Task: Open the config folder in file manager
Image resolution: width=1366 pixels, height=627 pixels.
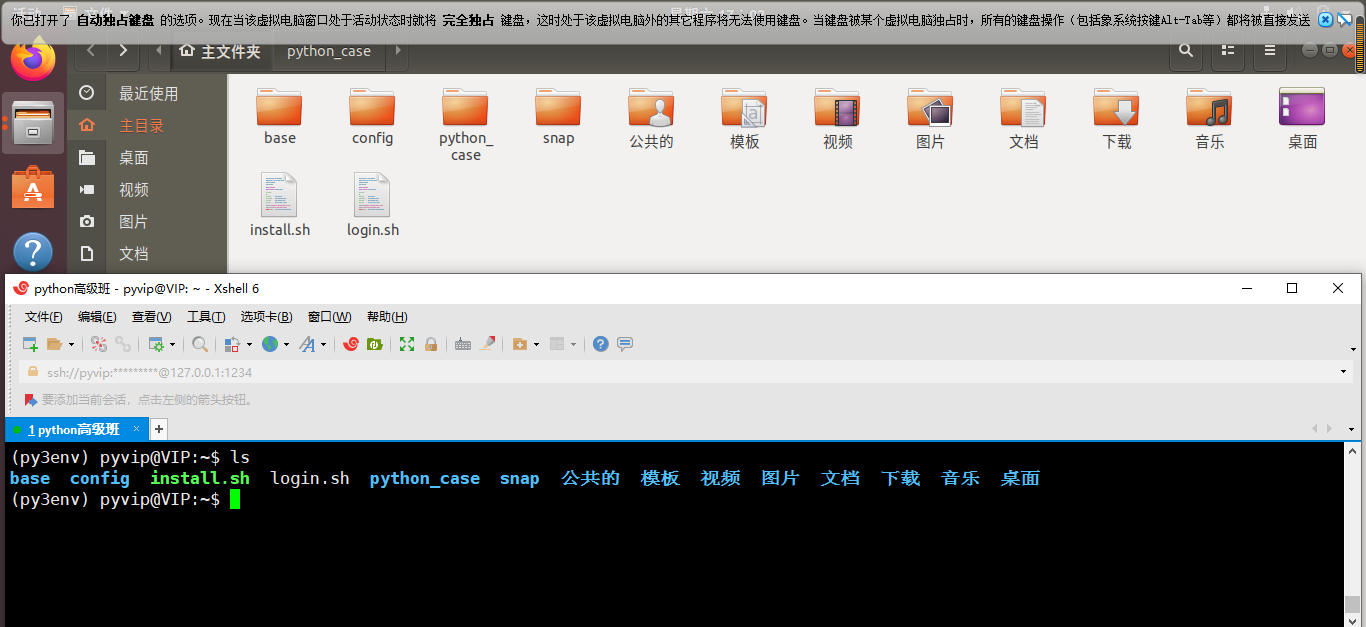Action: (372, 116)
